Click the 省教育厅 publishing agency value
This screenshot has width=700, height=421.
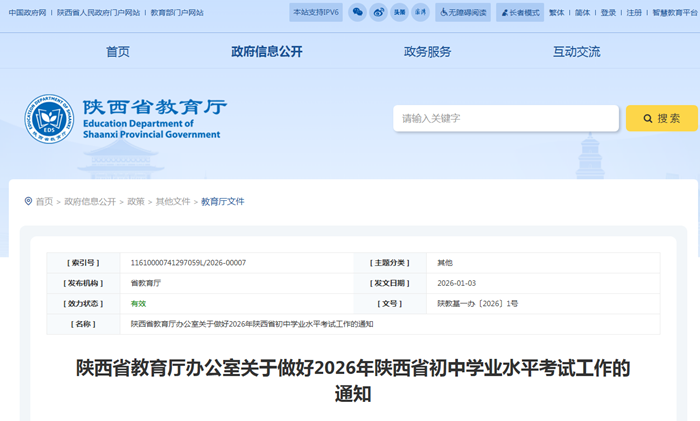click(146, 283)
